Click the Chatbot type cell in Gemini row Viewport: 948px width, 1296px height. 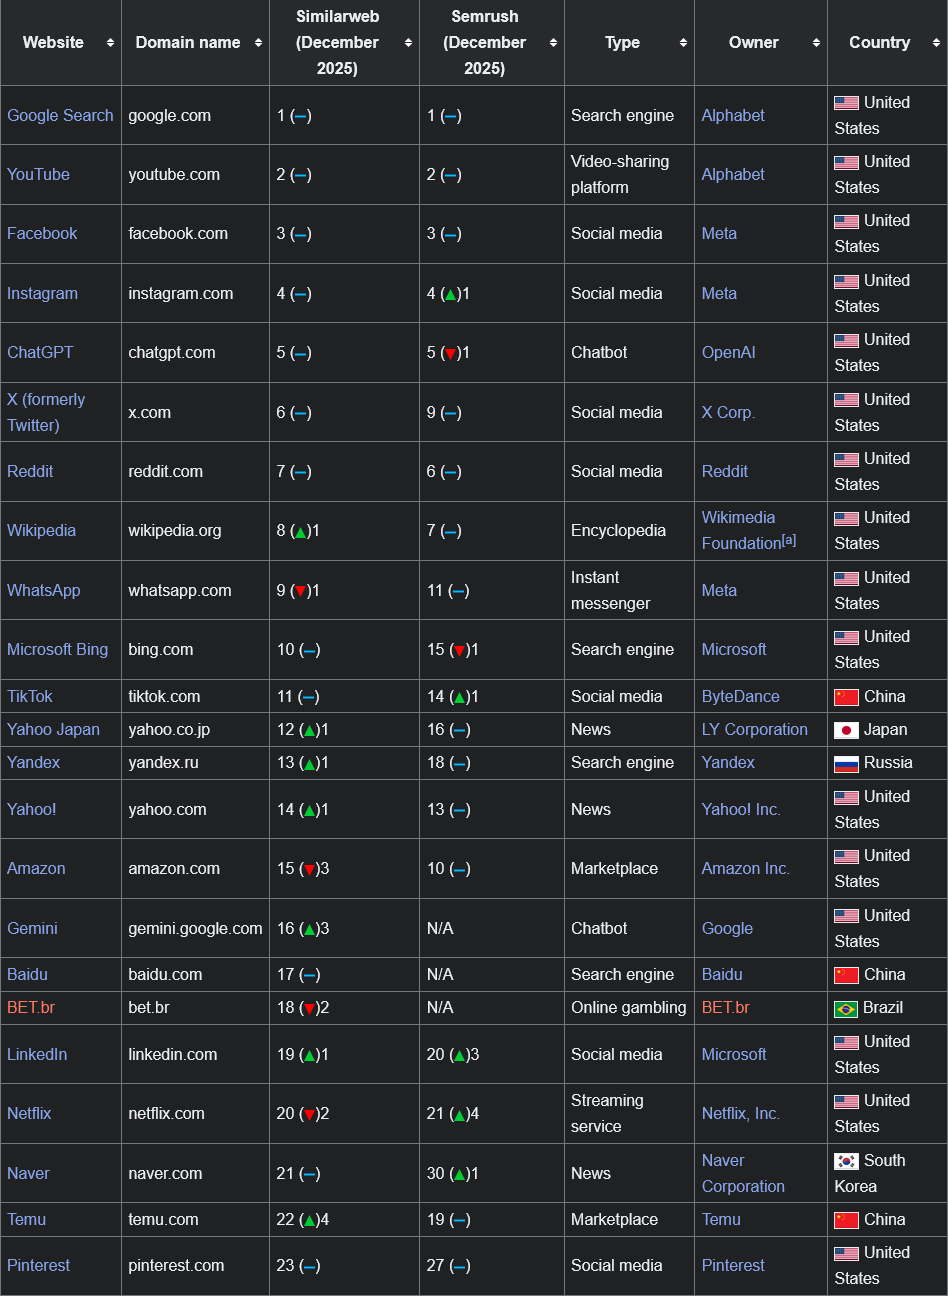coord(629,928)
